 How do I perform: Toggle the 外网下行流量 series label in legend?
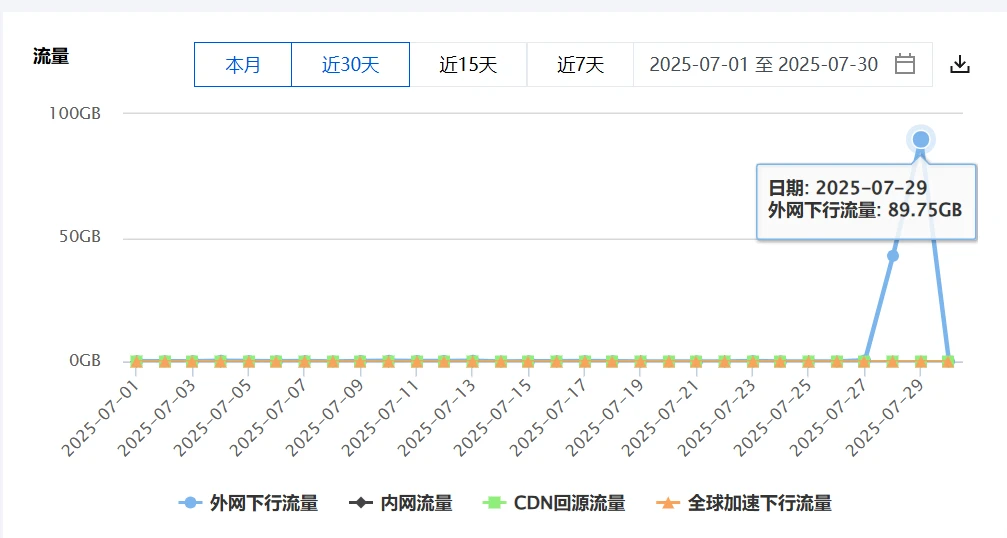click(x=263, y=503)
